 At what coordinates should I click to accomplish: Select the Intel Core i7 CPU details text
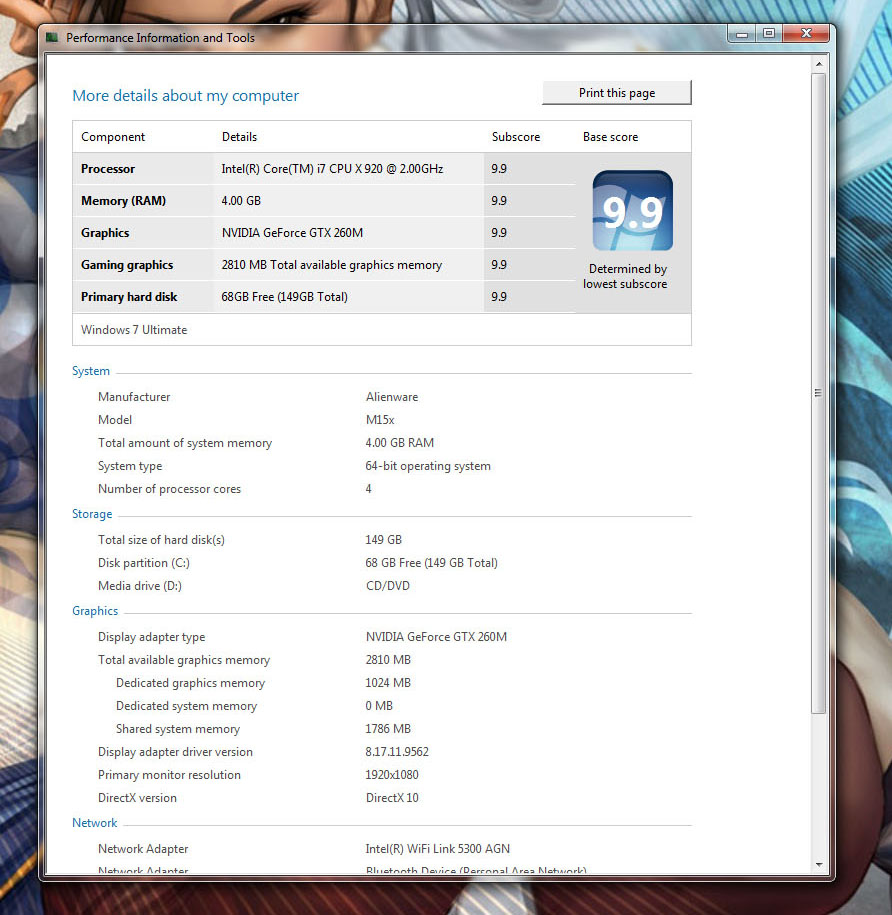[x=332, y=169]
